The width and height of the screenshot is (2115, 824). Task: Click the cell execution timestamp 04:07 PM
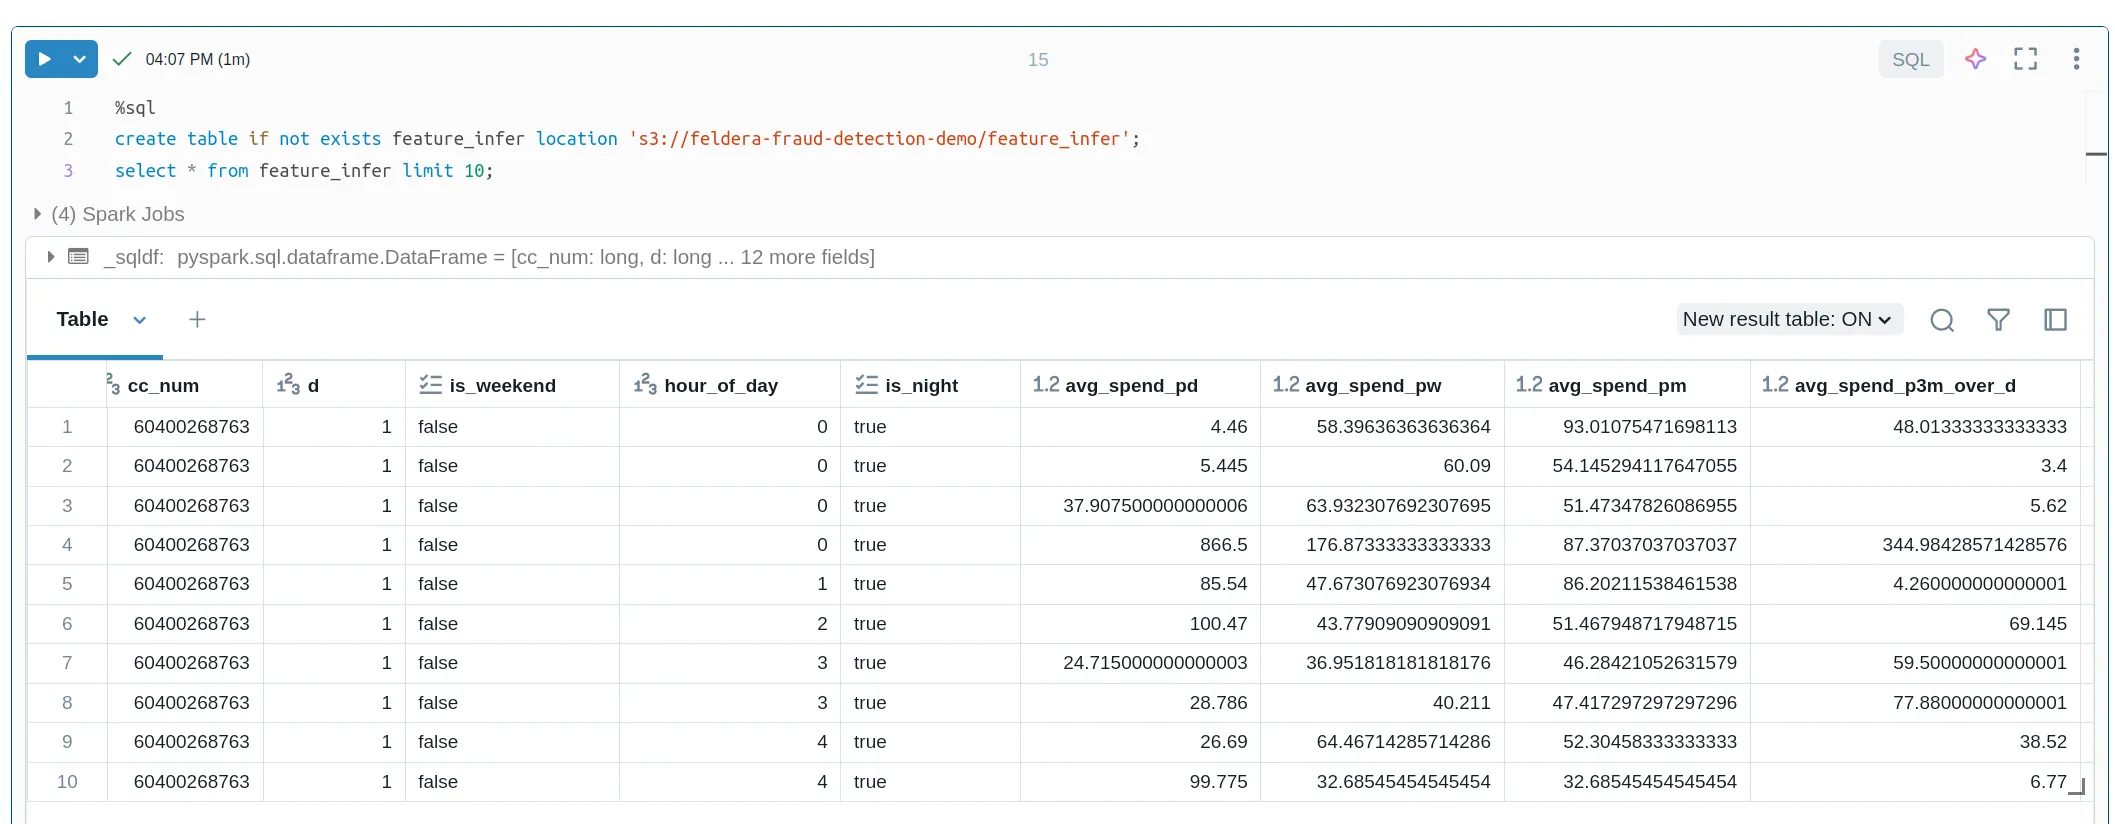click(197, 59)
